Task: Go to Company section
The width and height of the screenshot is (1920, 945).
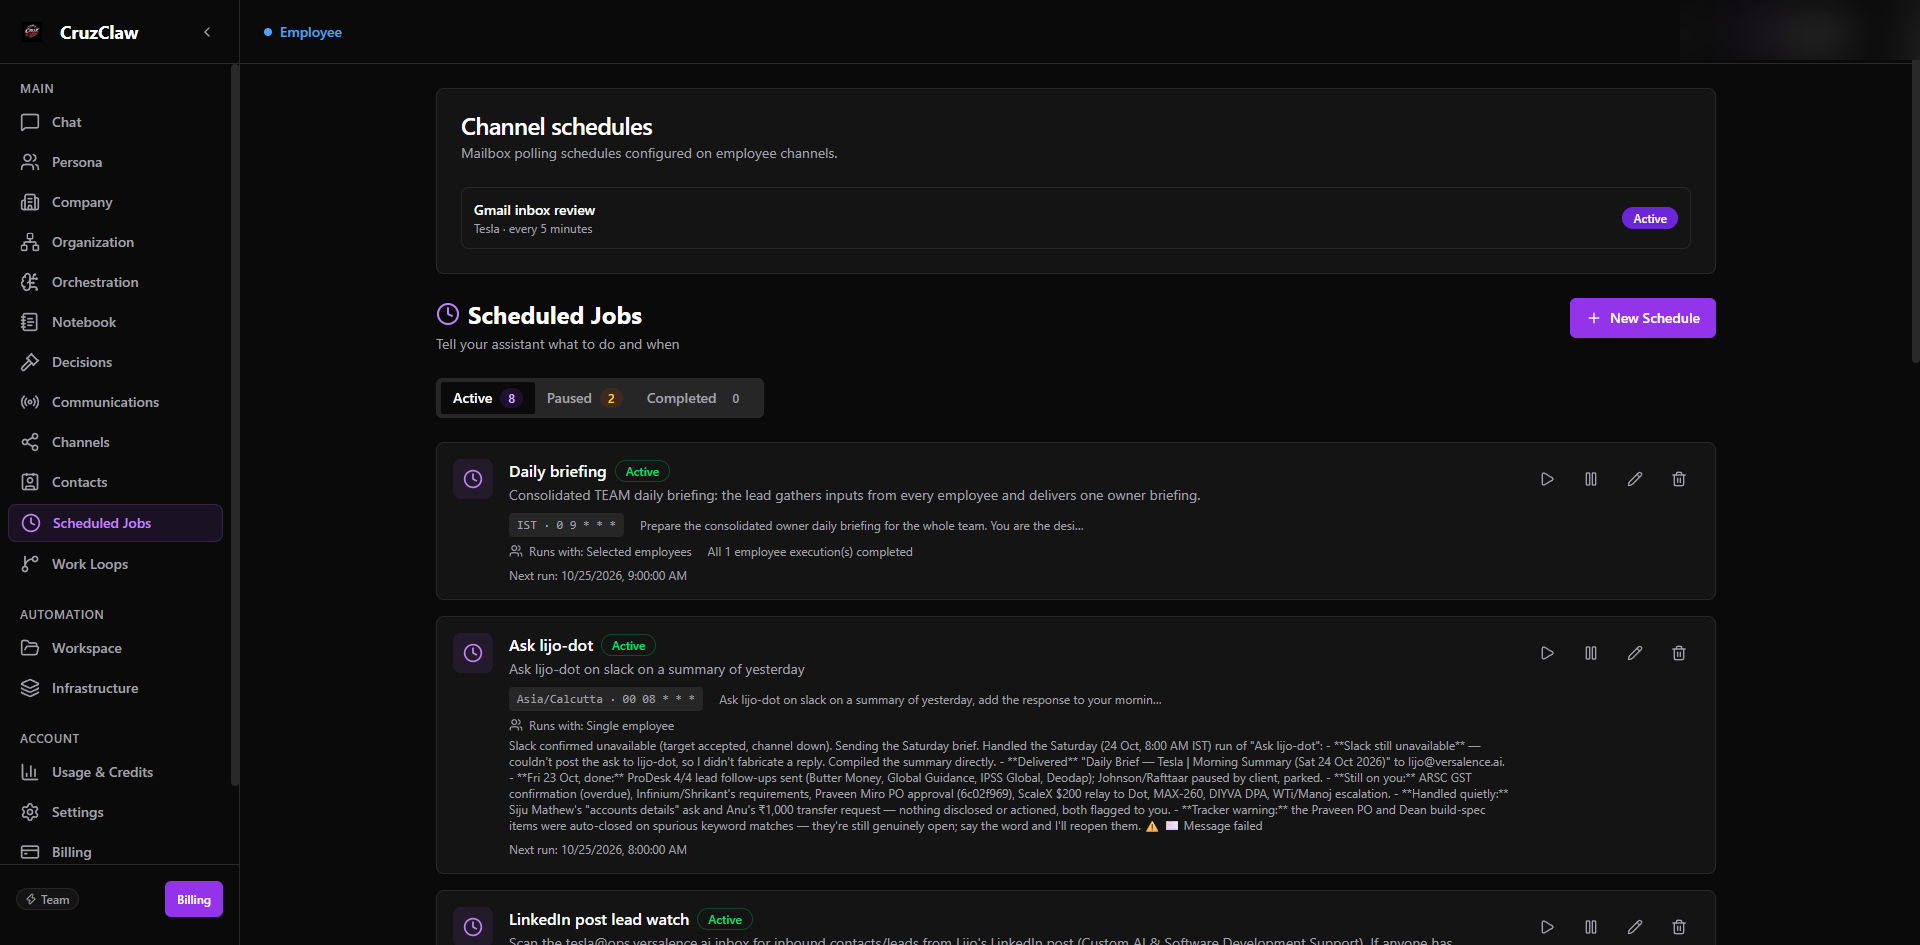Action: (115, 202)
